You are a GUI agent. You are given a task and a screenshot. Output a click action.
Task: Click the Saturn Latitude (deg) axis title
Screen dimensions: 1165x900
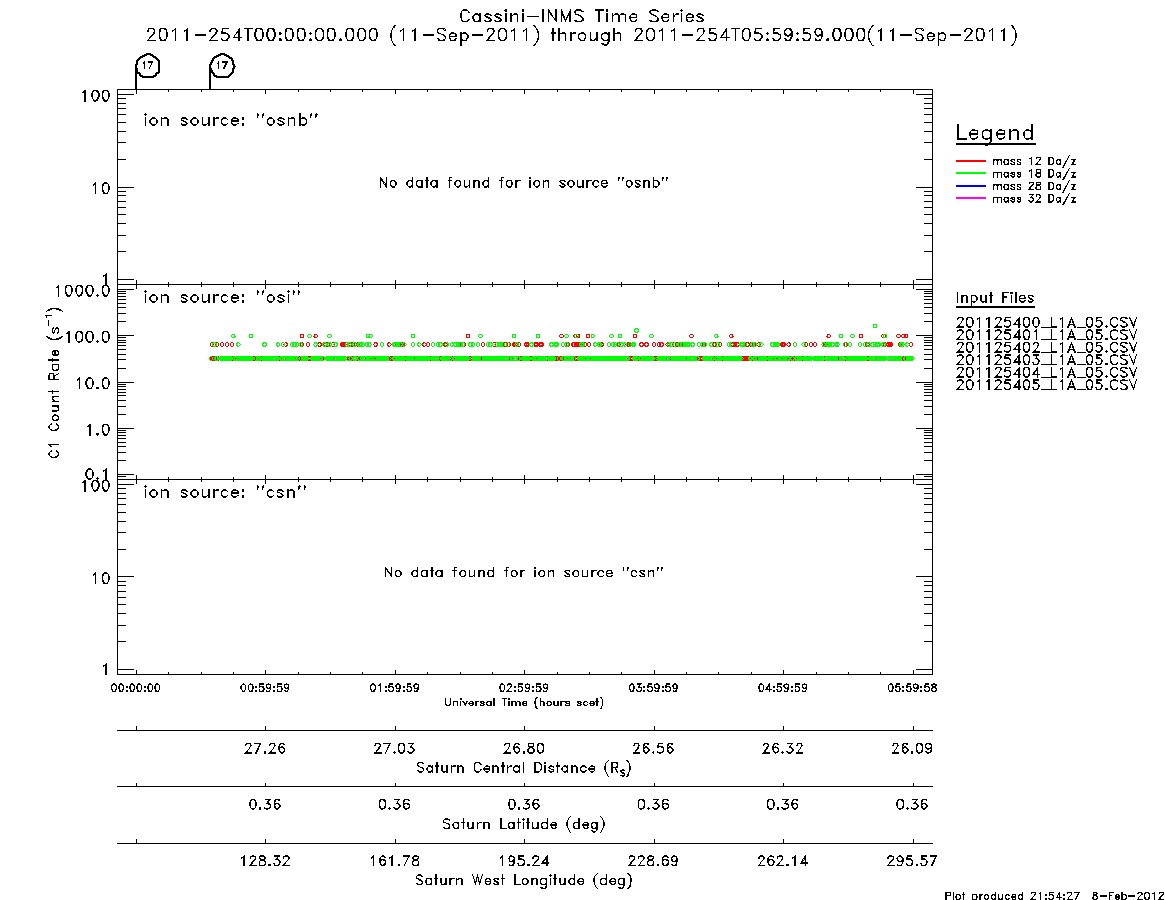(524, 824)
